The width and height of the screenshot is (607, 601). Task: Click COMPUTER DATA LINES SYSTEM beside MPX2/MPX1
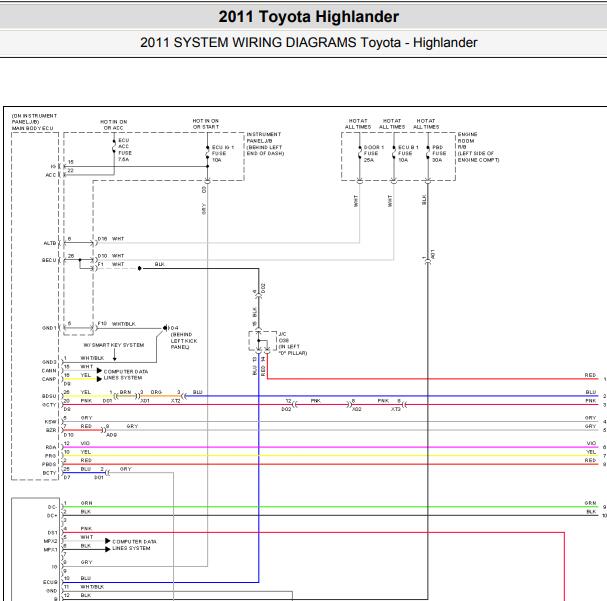tap(134, 545)
